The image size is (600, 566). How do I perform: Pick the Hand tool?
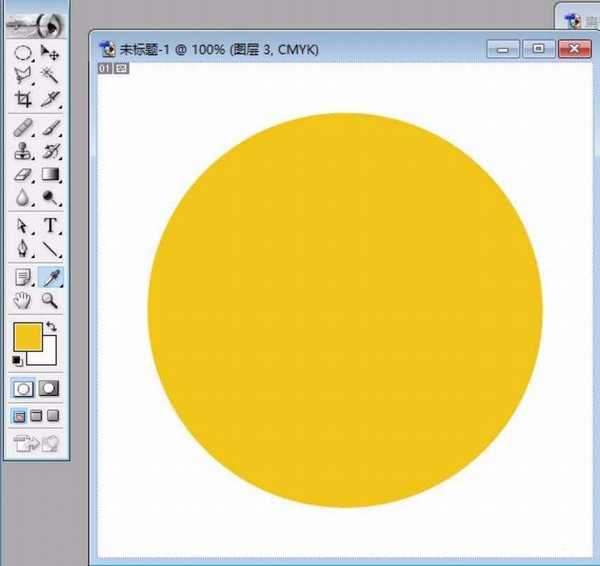(x=22, y=300)
